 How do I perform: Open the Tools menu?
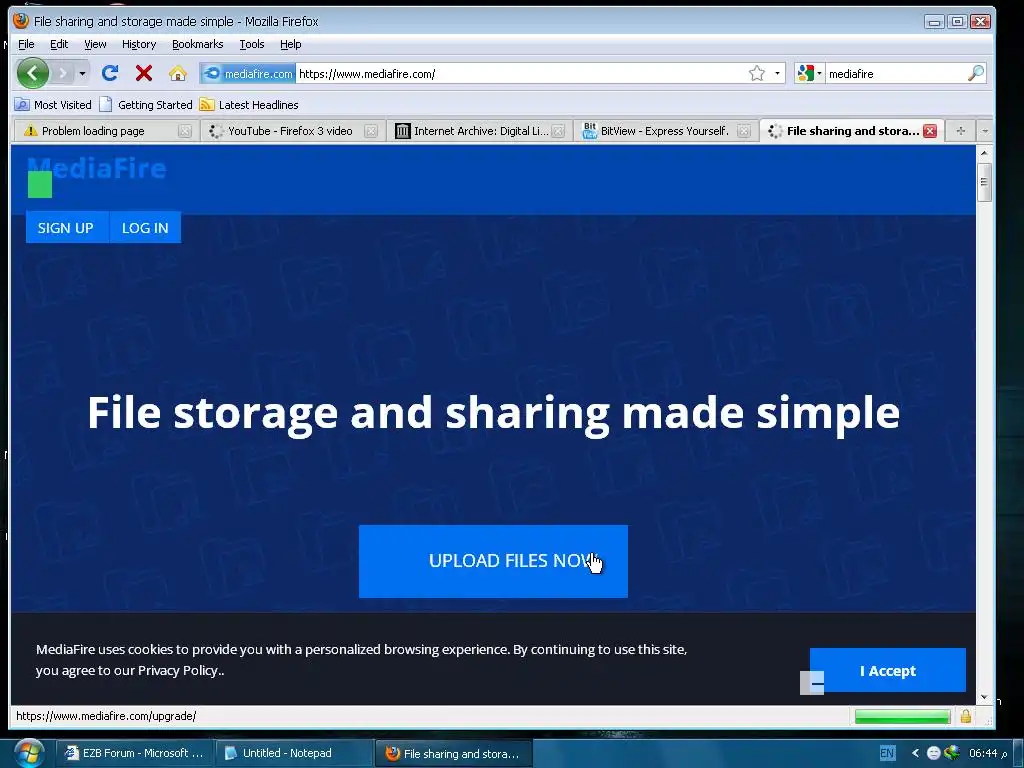[251, 44]
